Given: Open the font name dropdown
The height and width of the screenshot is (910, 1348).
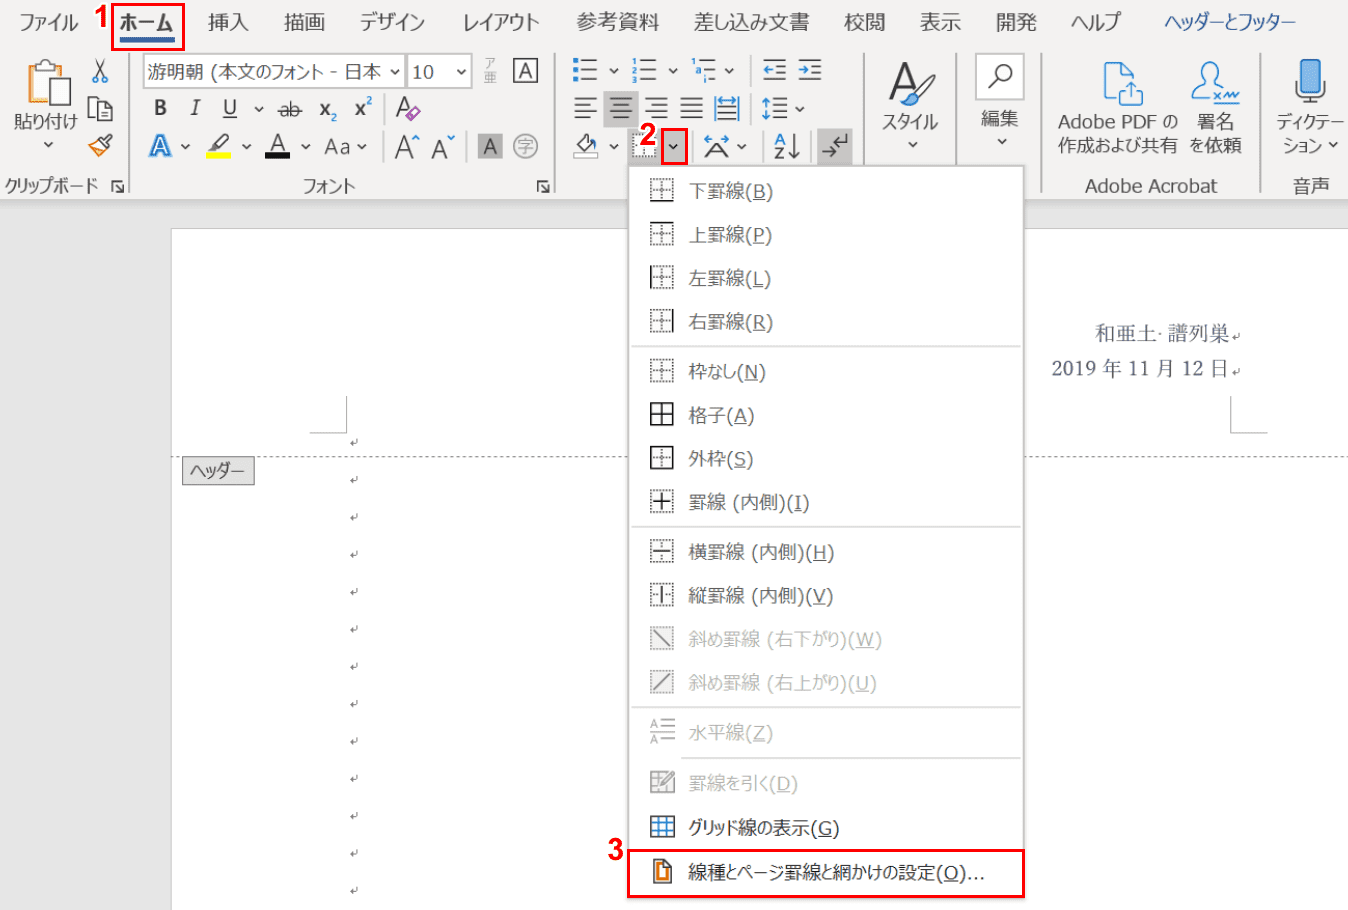Looking at the screenshot, I should [395, 72].
